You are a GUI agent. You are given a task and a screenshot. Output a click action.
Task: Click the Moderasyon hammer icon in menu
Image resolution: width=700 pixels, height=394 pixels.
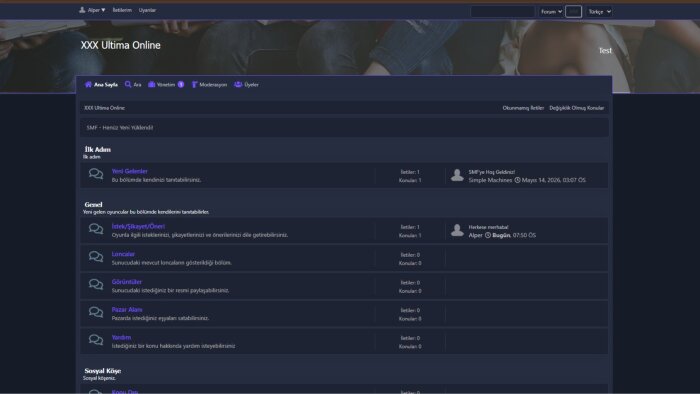[x=194, y=84]
